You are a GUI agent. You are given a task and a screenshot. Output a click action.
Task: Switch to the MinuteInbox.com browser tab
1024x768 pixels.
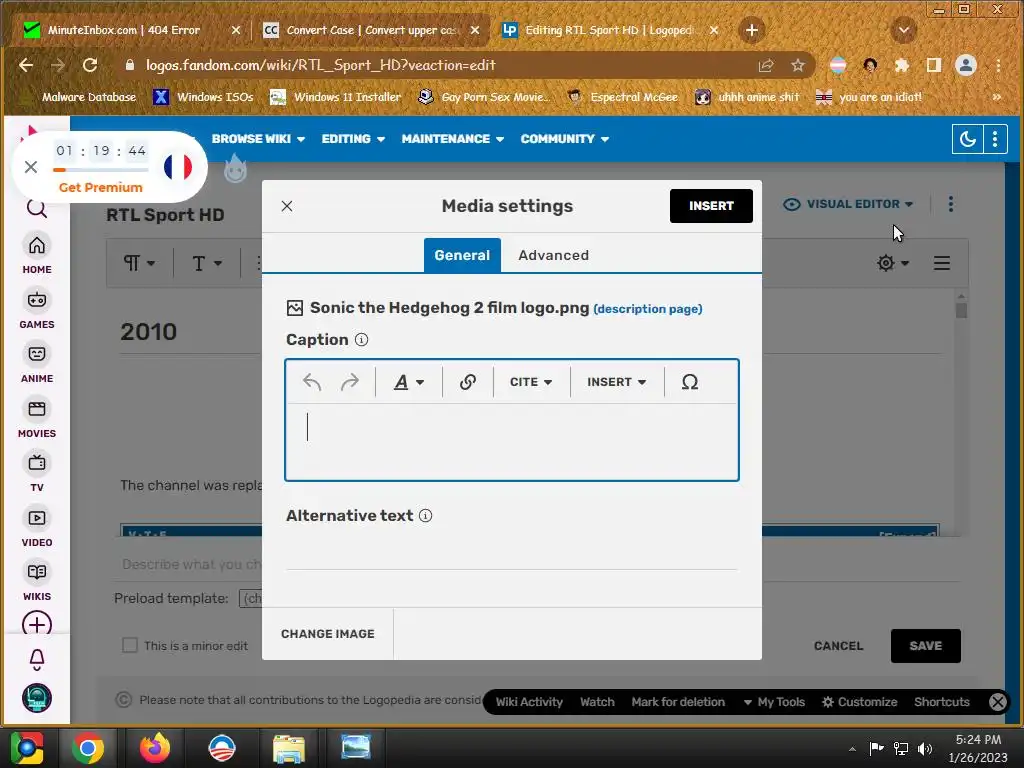point(123,30)
